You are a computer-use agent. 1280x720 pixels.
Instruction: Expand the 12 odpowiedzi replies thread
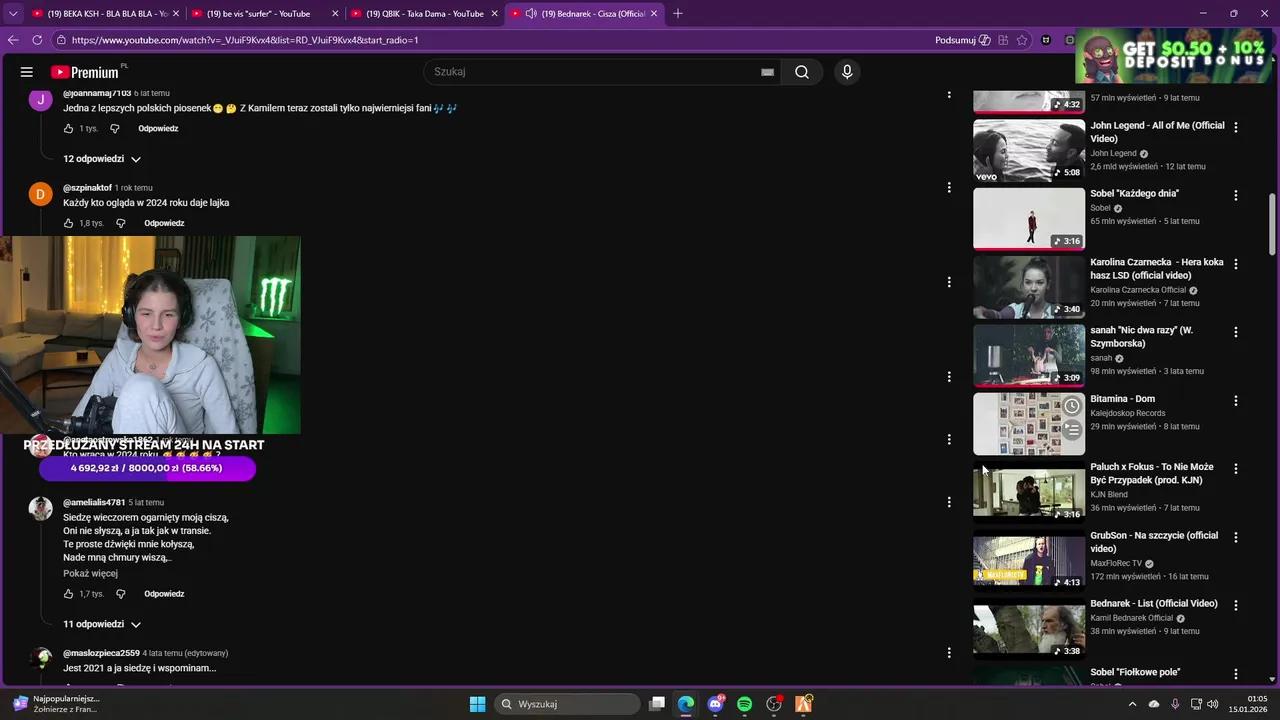point(101,158)
